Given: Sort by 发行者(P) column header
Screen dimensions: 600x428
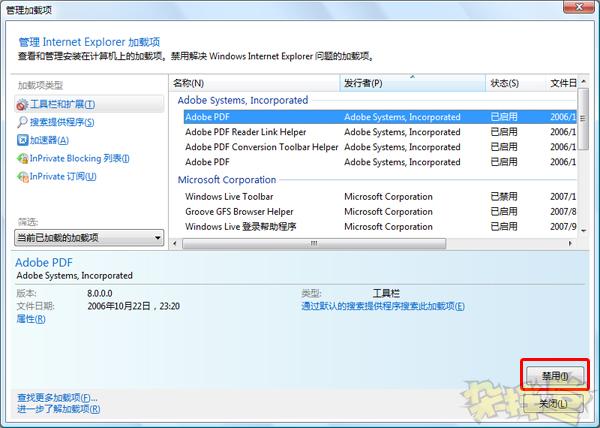Looking at the screenshot, I should click(x=412, y=83).
